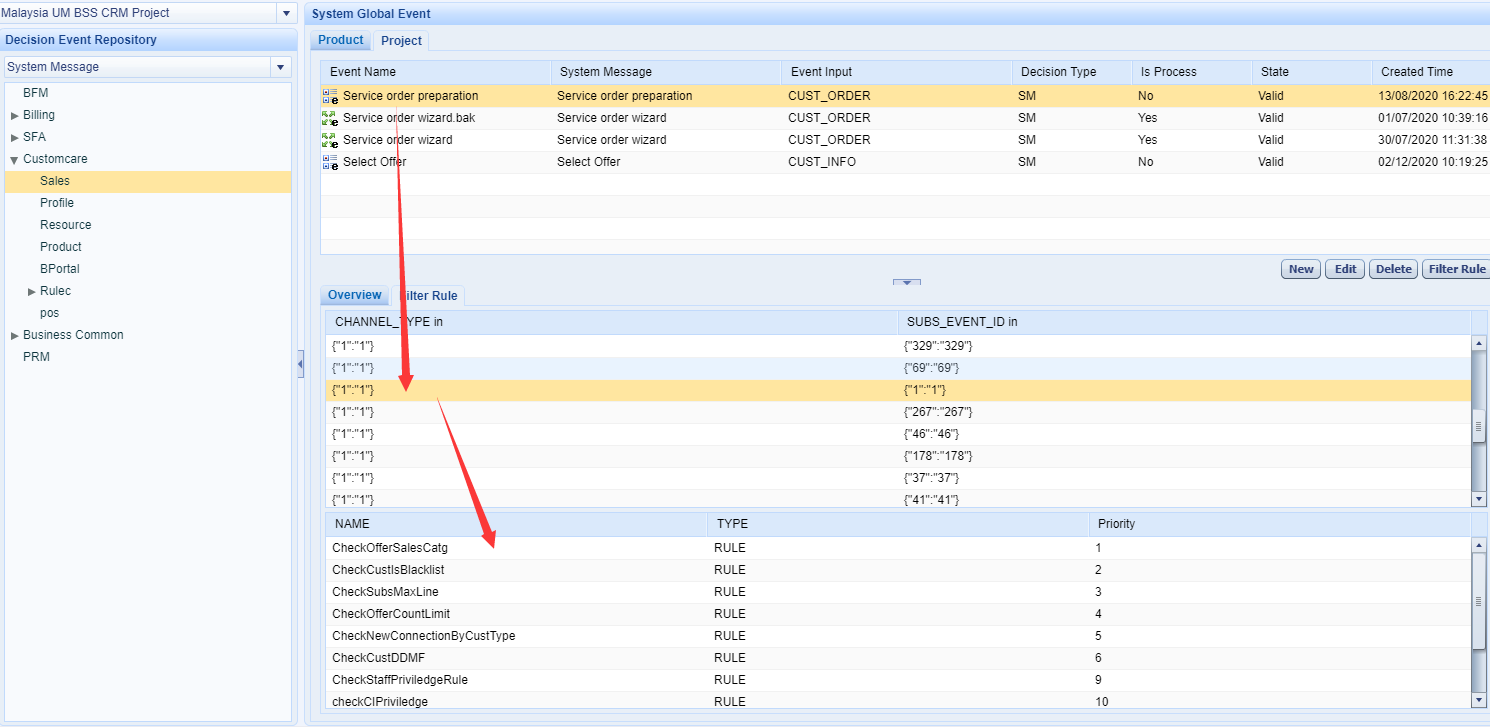Select the filter row with {"267":"267"}
1490x727 pixels.
click(x=899, y=412)
